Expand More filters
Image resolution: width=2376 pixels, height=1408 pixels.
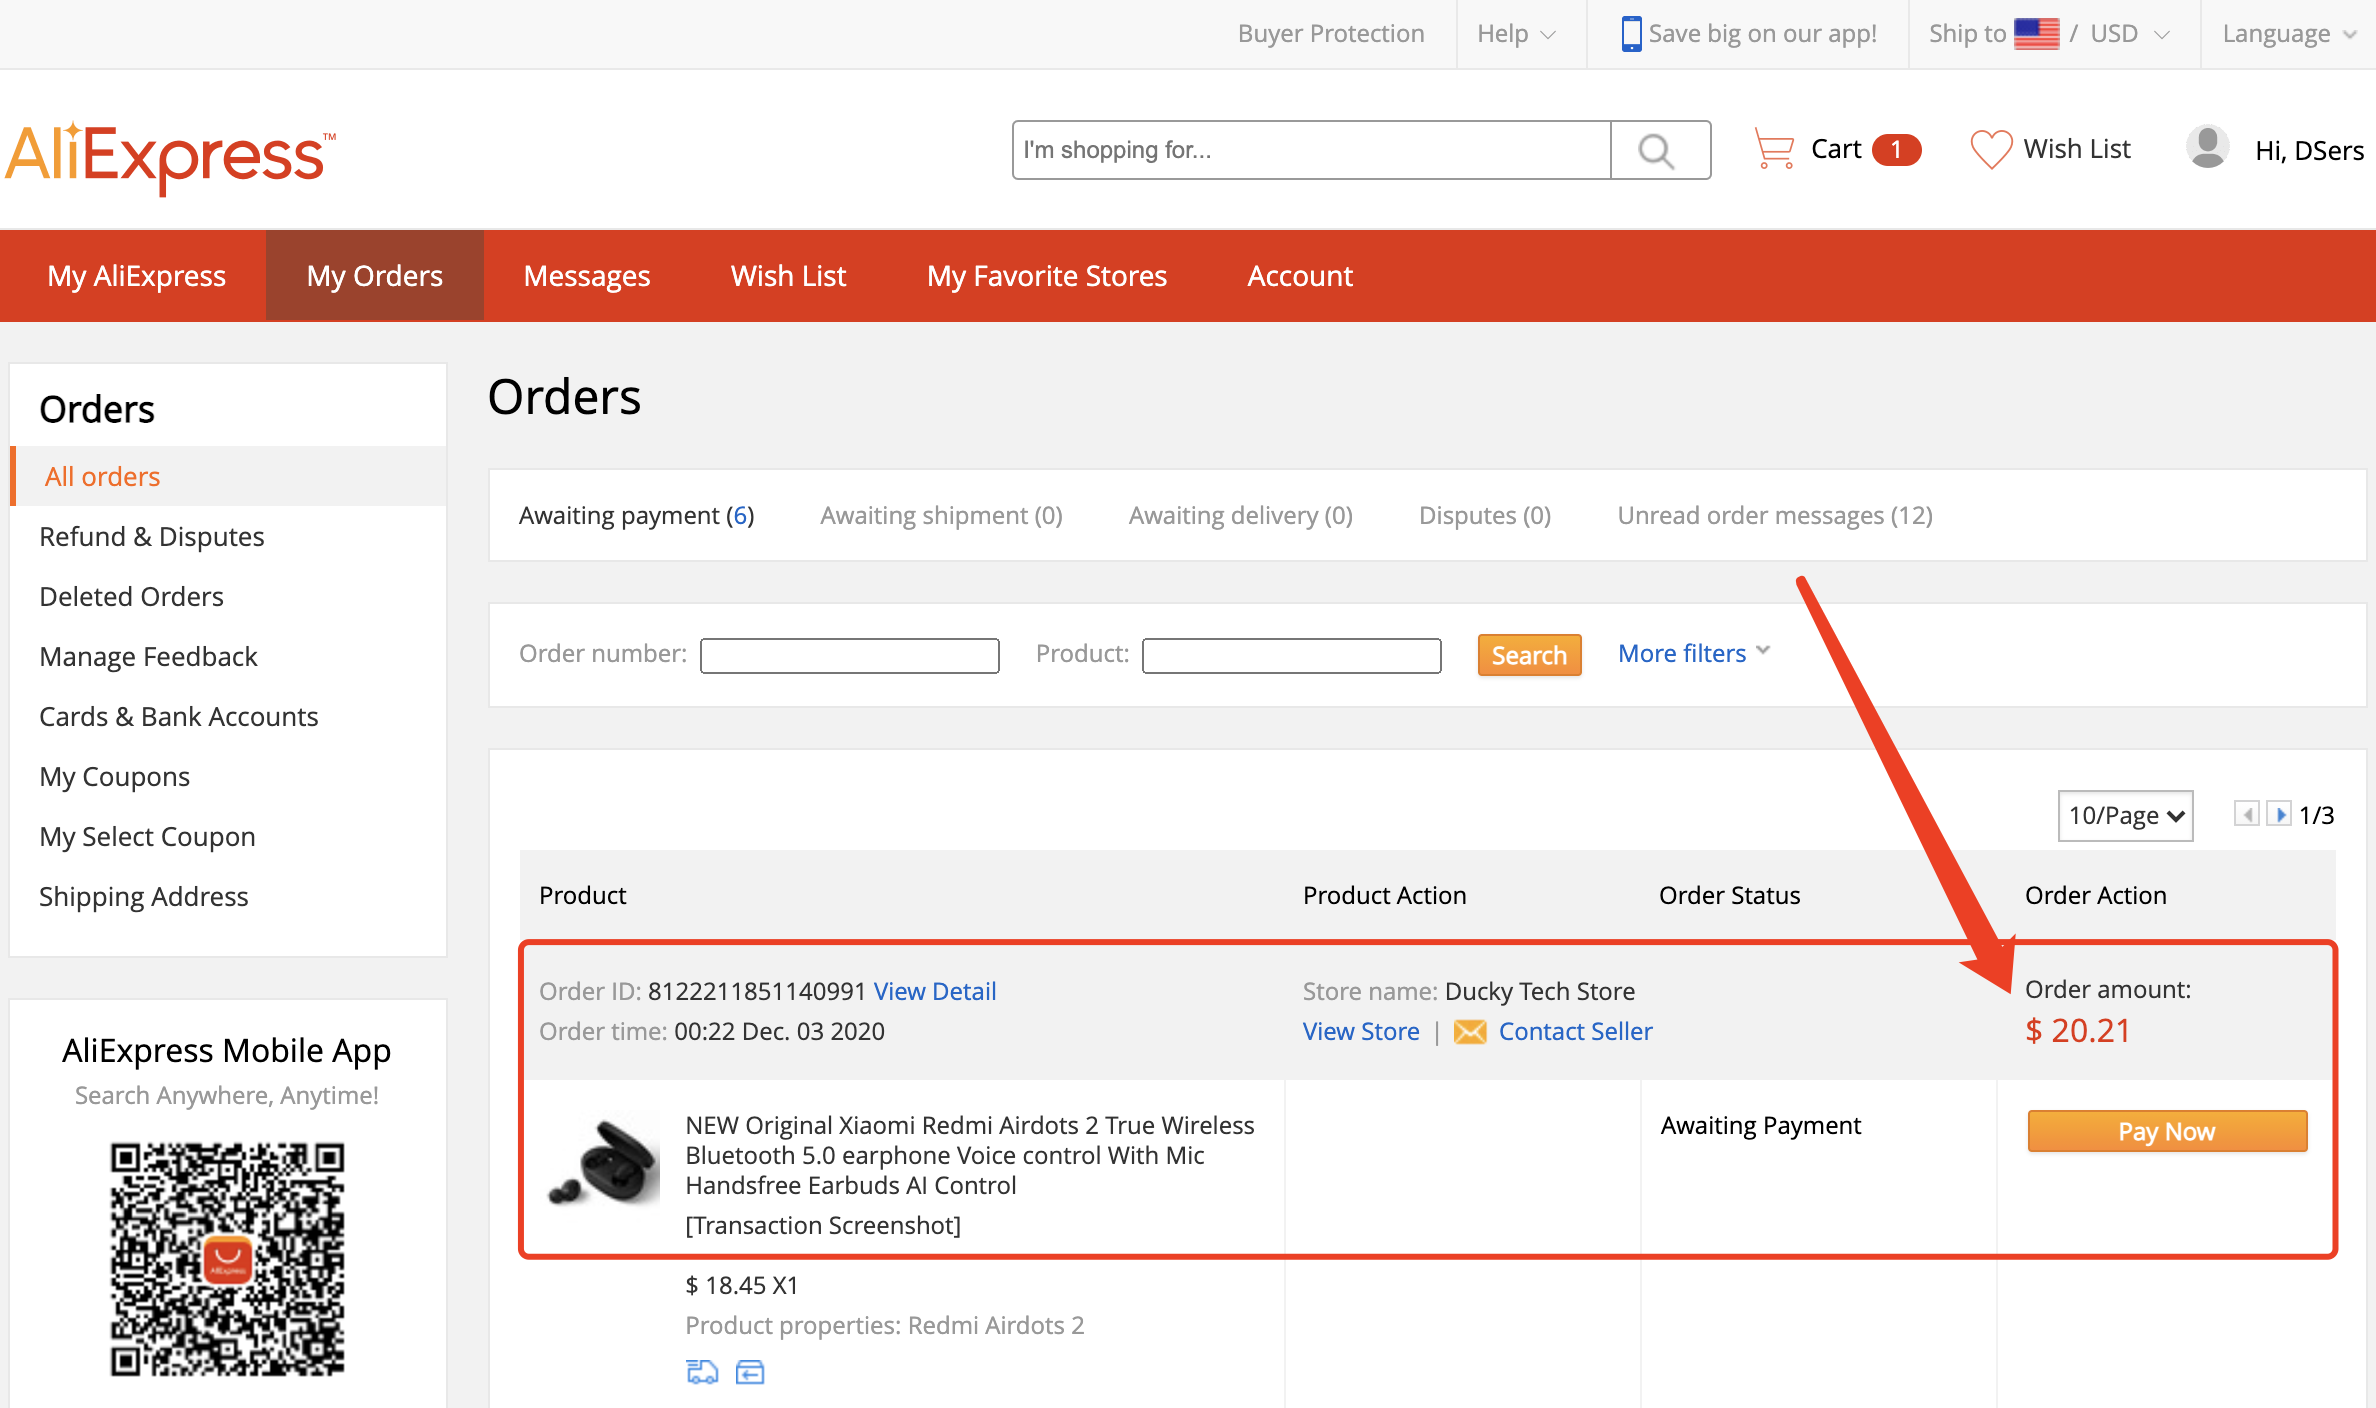coord(1694,653)
